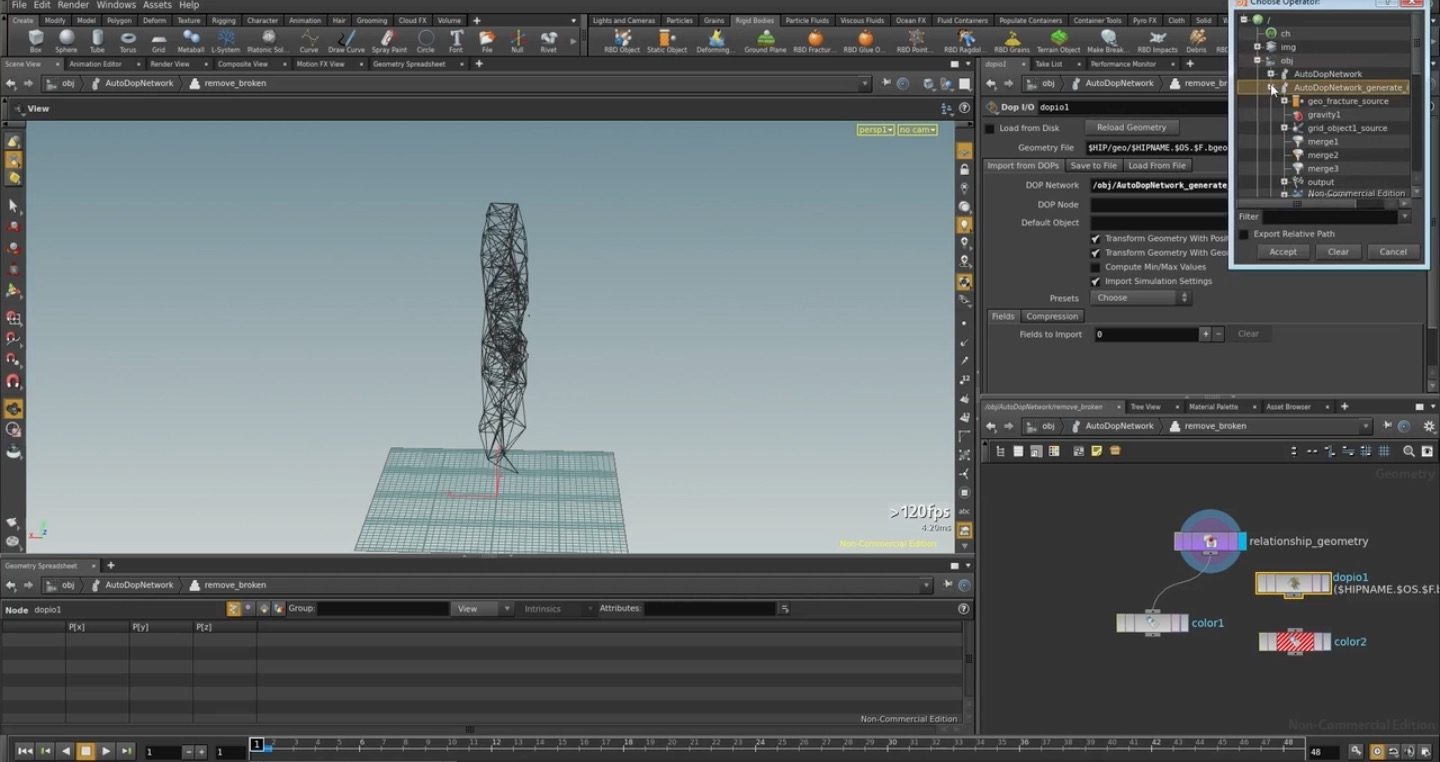Select gravity1 in the operator tree

coord(1323,115)
